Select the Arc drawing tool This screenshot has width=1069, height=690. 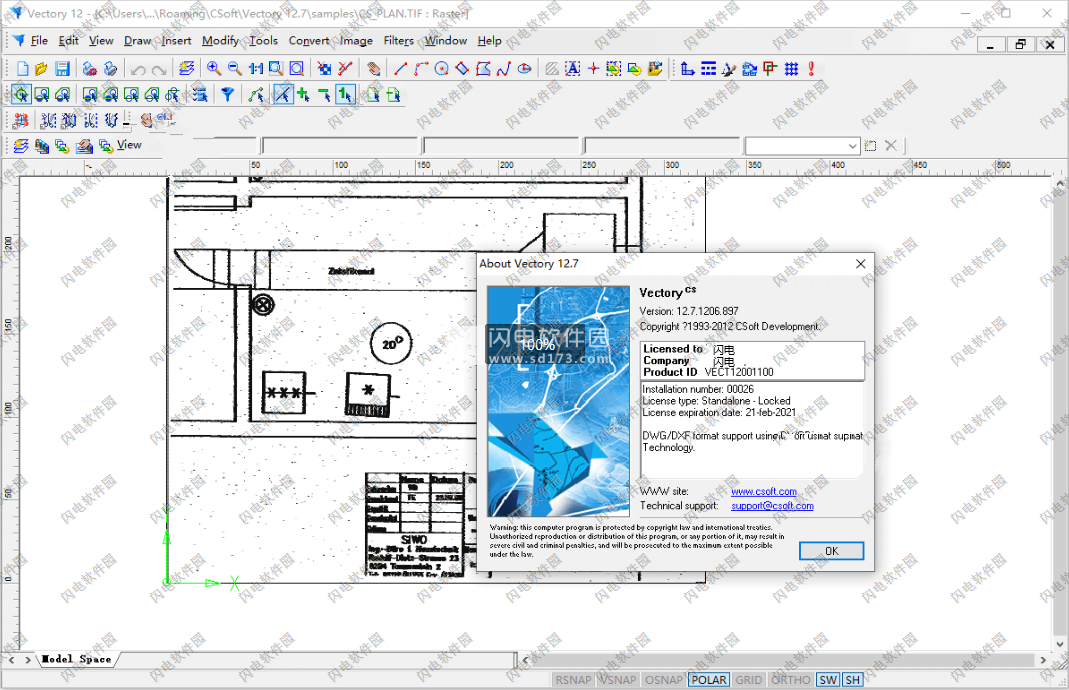[421, 69]
